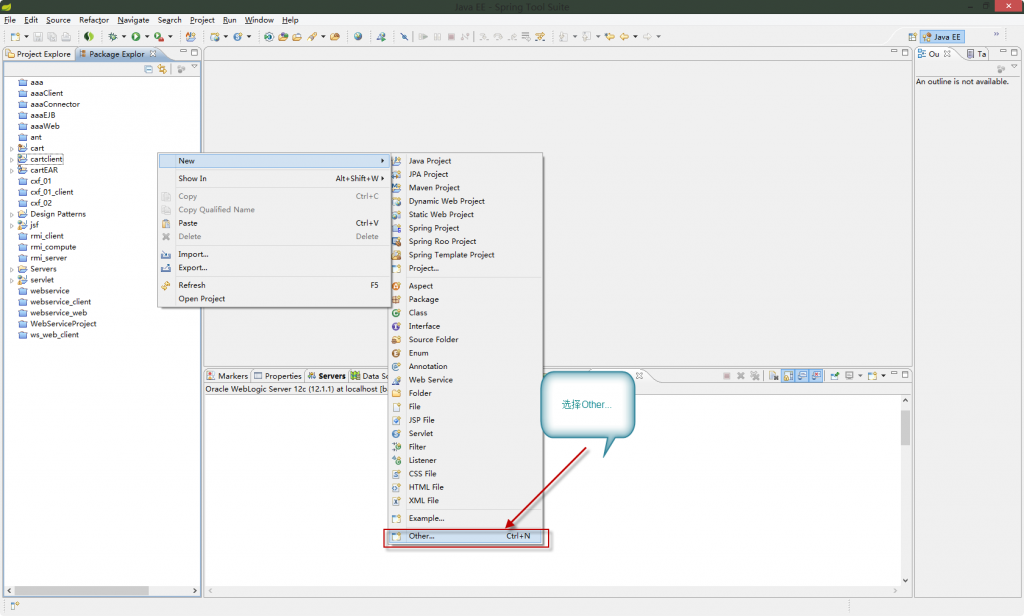
Task: Select Interface from the New submenu
Action: (x=466, y=326)
